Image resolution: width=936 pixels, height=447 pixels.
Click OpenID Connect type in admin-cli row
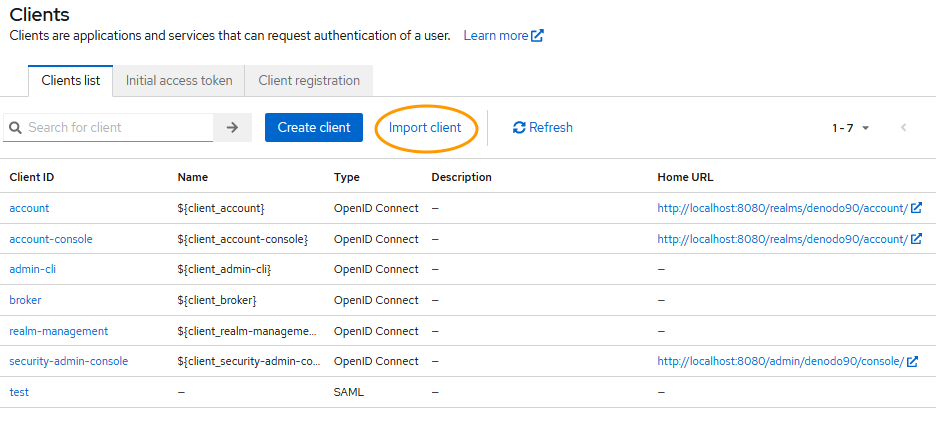point(376,269)
